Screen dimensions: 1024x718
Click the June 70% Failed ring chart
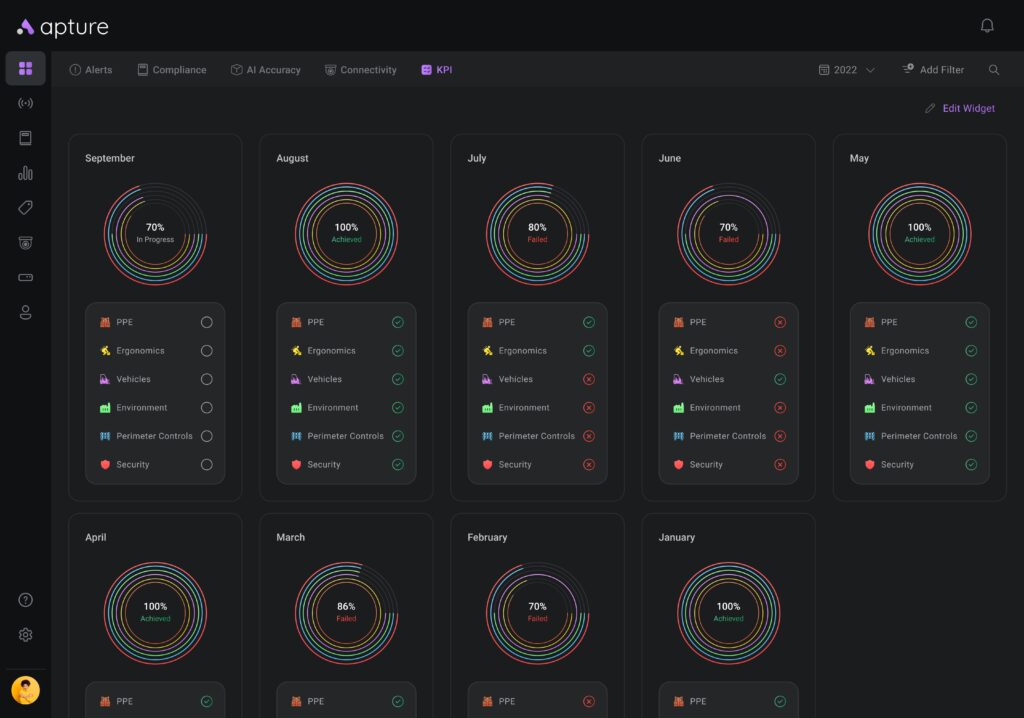tap(729, 234)
